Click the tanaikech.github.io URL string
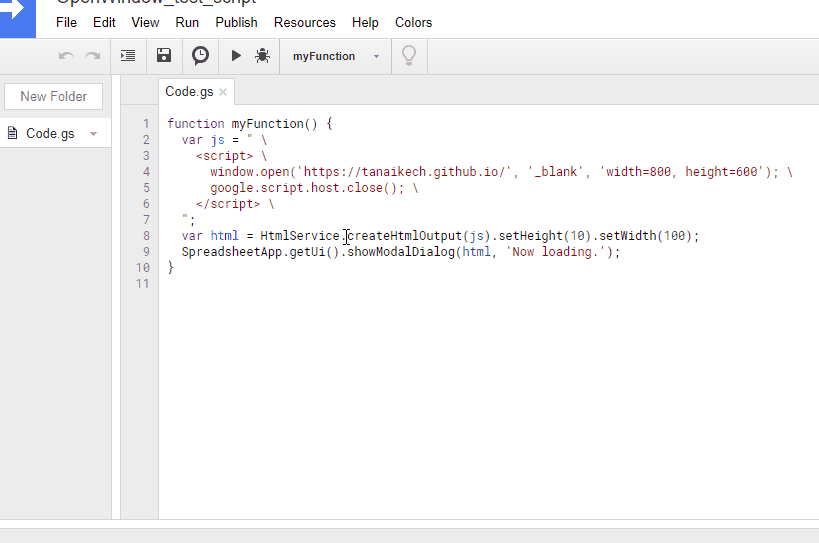 (404, 172)
